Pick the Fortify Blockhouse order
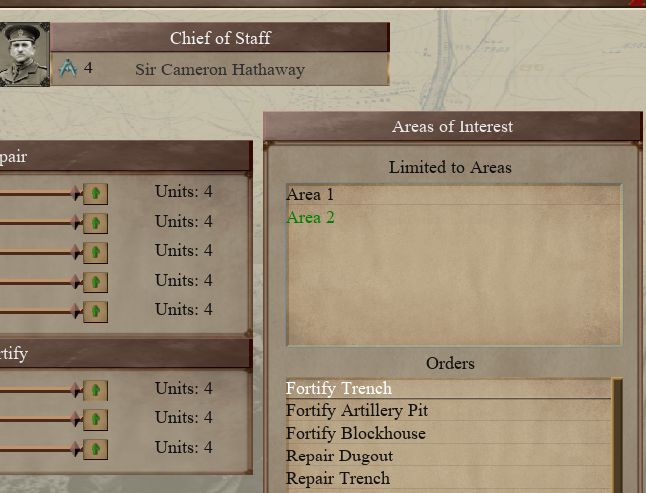Screen dimensions: 646x493 point(355,434)
